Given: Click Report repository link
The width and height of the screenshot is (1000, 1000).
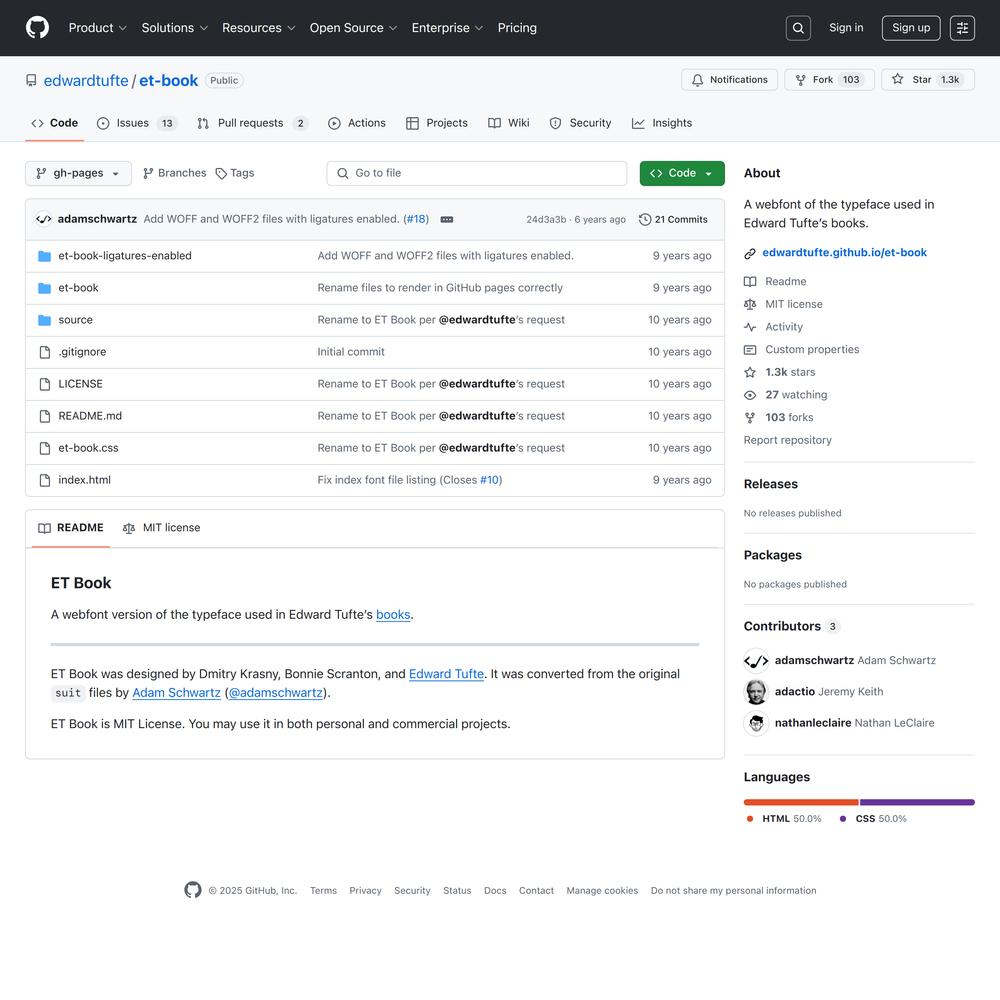Looking at the screenshot, I should (788, 440).
